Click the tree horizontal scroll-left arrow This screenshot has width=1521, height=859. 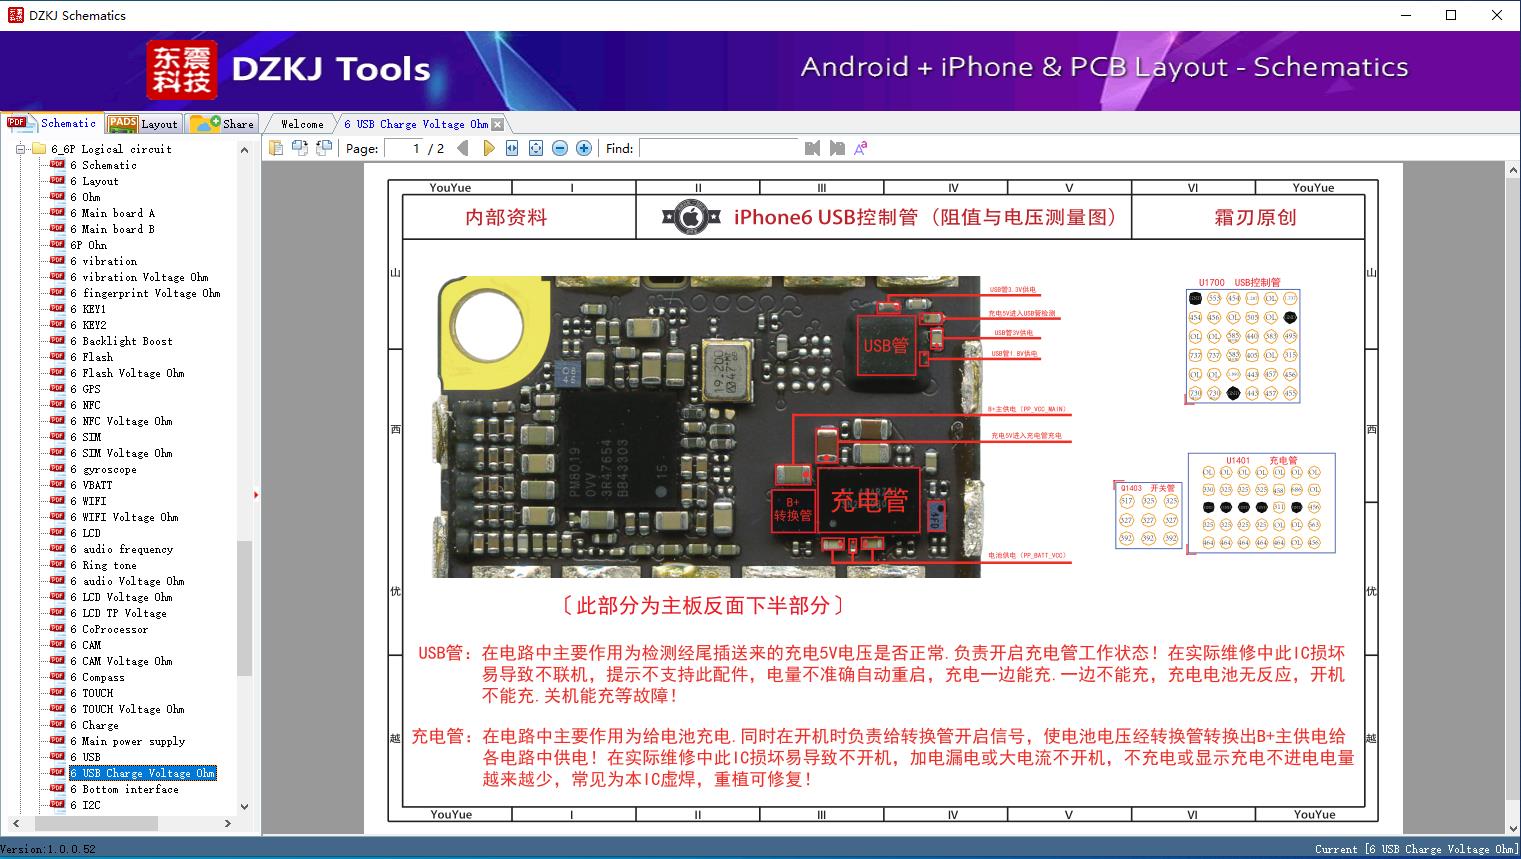[x=14, y=824]
